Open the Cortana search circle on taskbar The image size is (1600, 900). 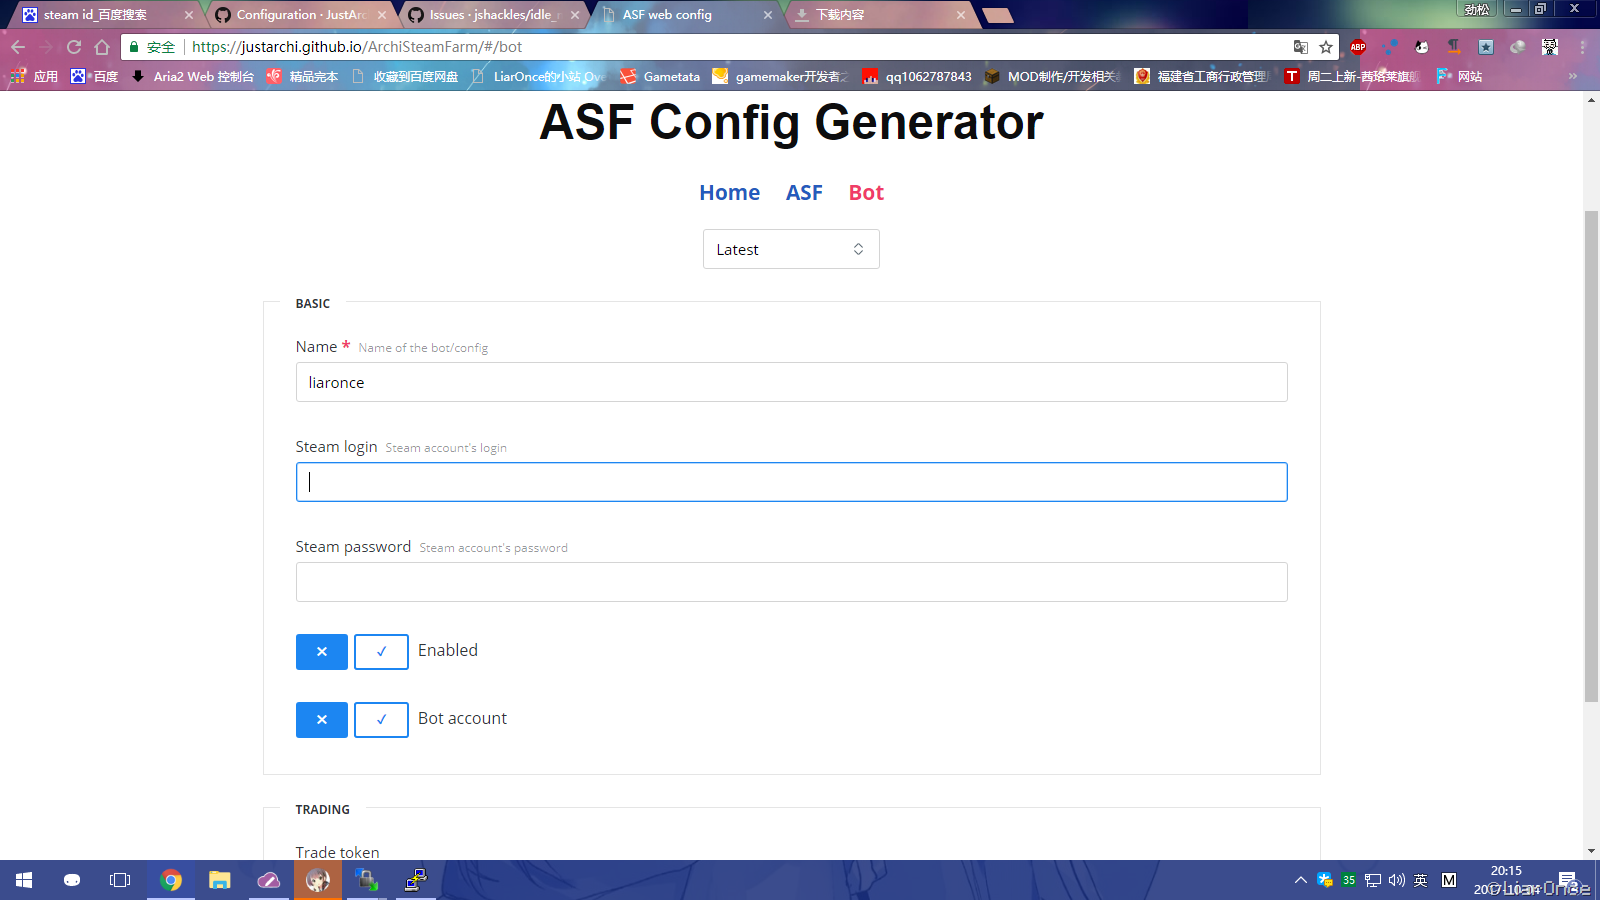coord(72,880)
